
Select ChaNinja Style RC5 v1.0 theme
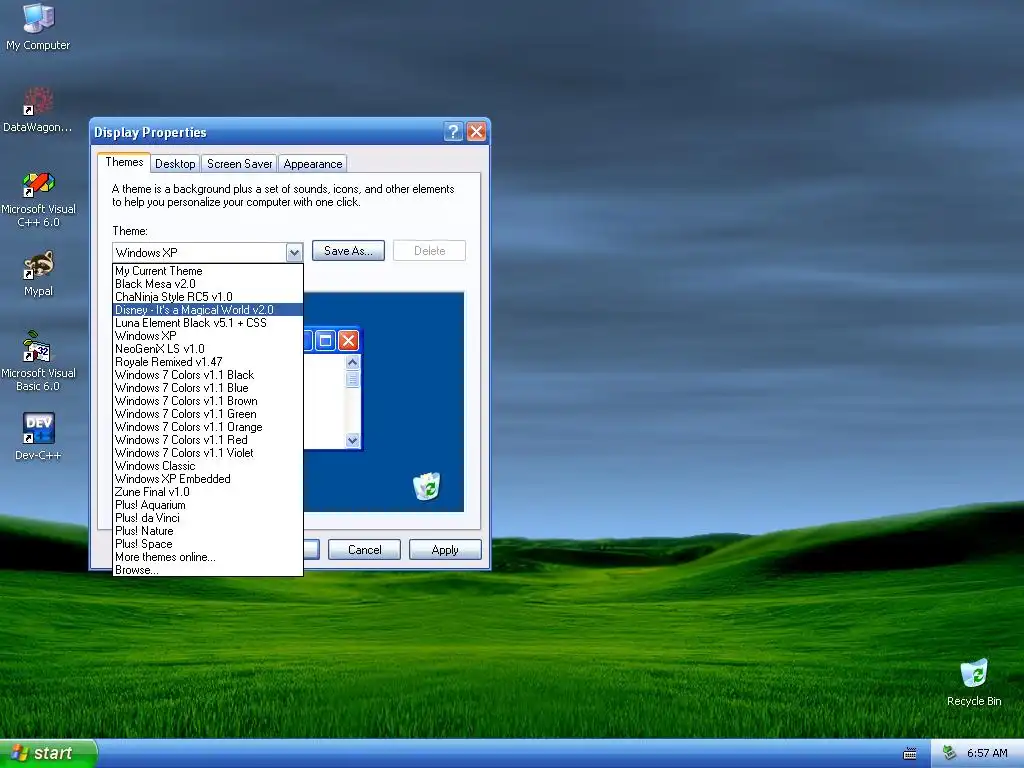(208, 296)
